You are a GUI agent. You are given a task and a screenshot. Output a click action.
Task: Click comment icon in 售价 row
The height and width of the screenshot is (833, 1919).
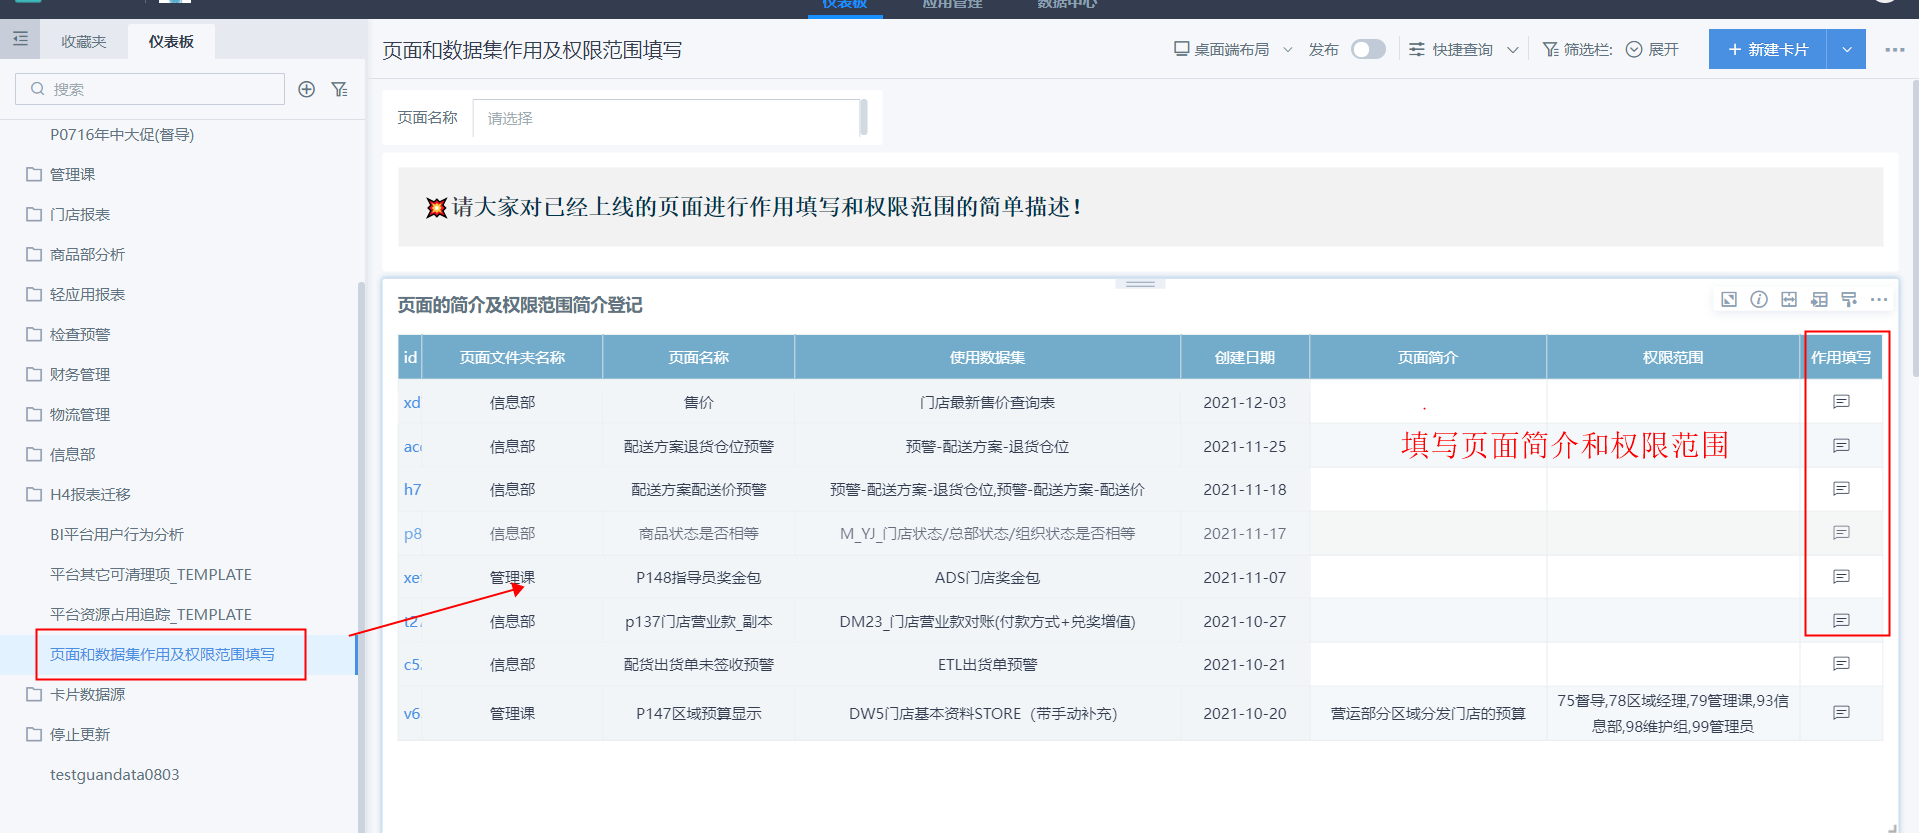pos(1841,402)
